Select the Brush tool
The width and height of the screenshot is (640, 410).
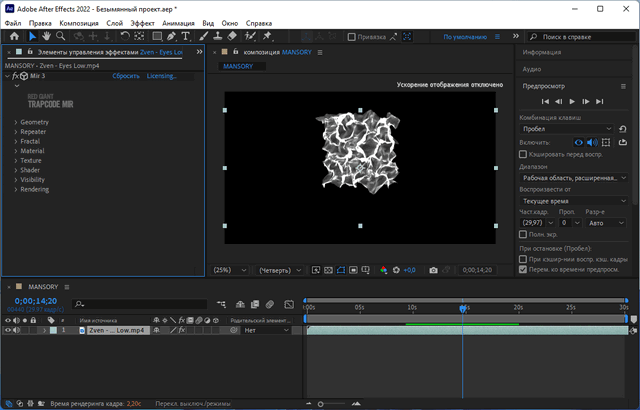pos(202,36)
